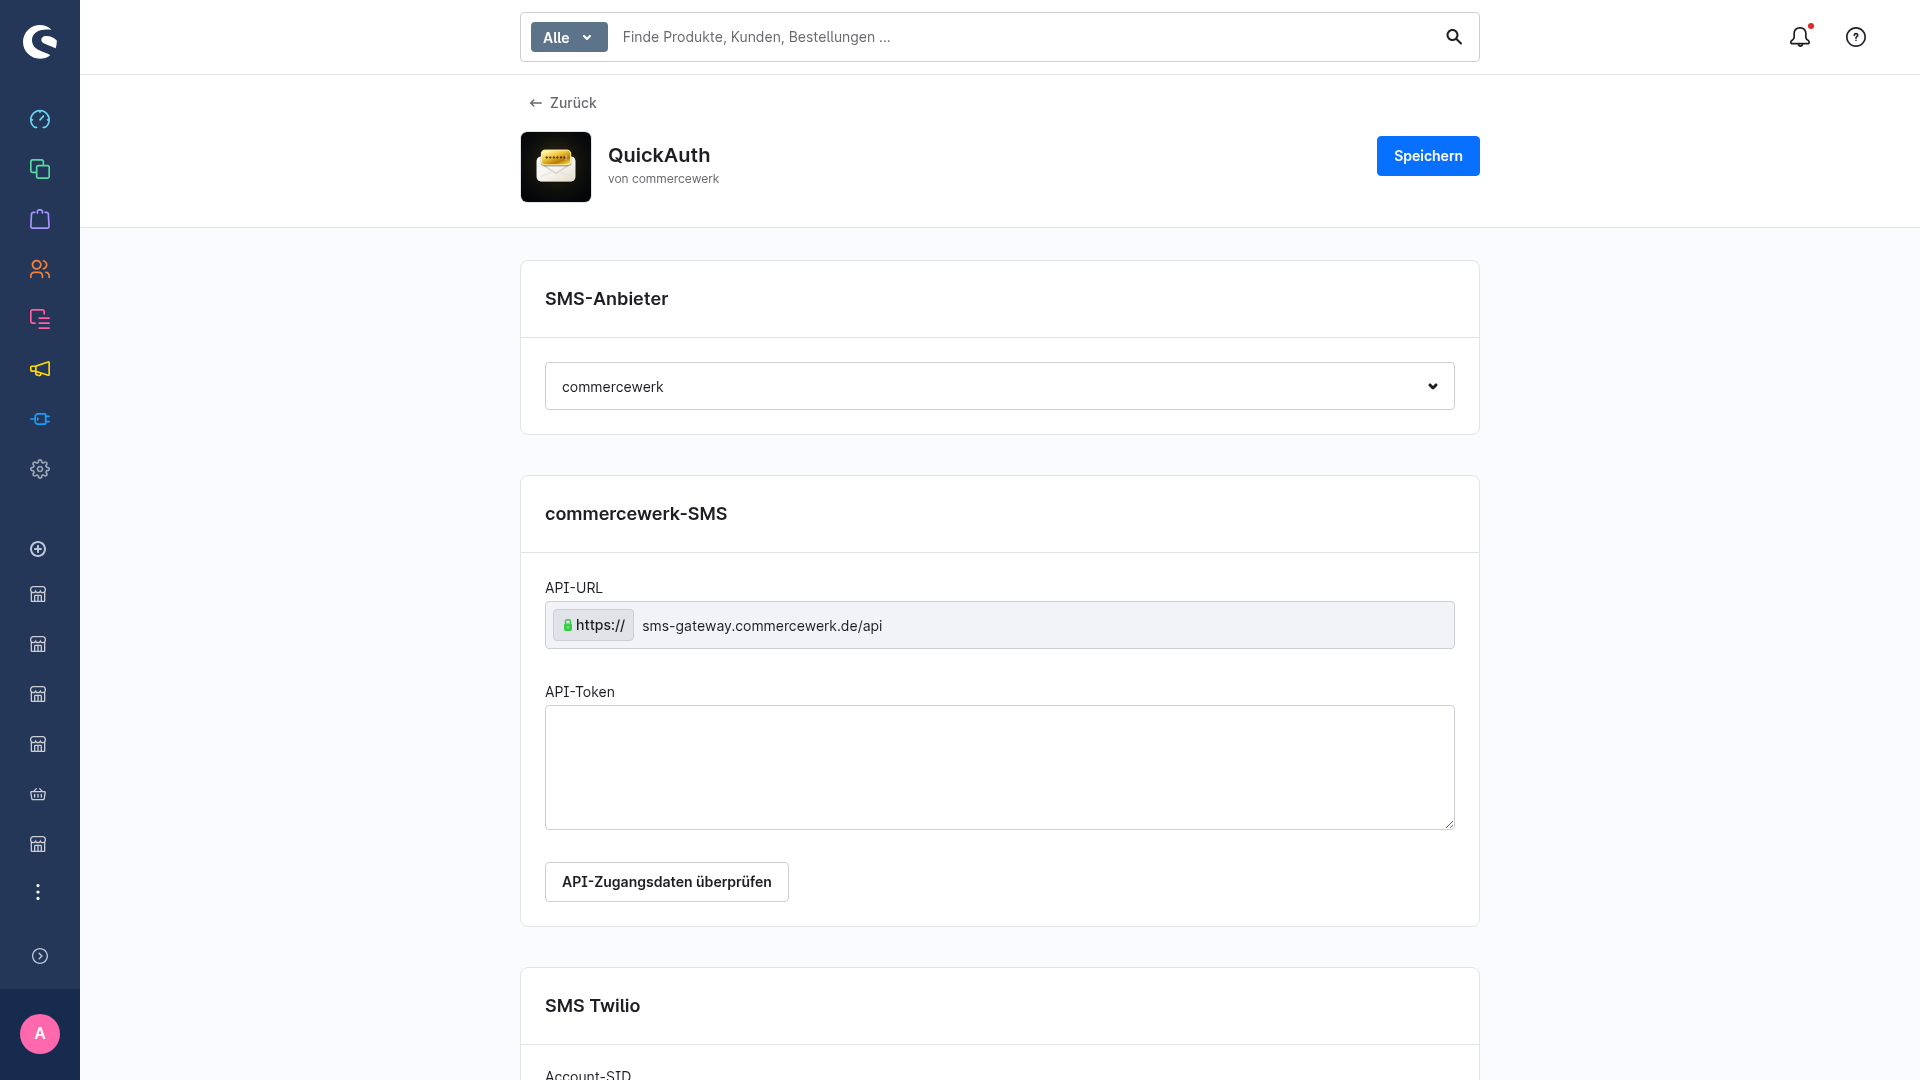Open the Marketing megaphone section
This screenshot has height=1080, width=1920.
click(x=40, y=369)
